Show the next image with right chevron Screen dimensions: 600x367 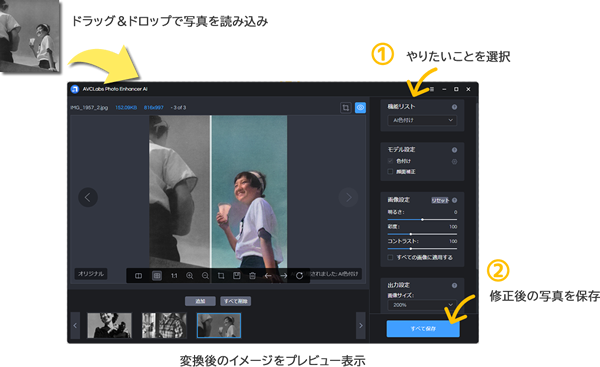[348, 197]
